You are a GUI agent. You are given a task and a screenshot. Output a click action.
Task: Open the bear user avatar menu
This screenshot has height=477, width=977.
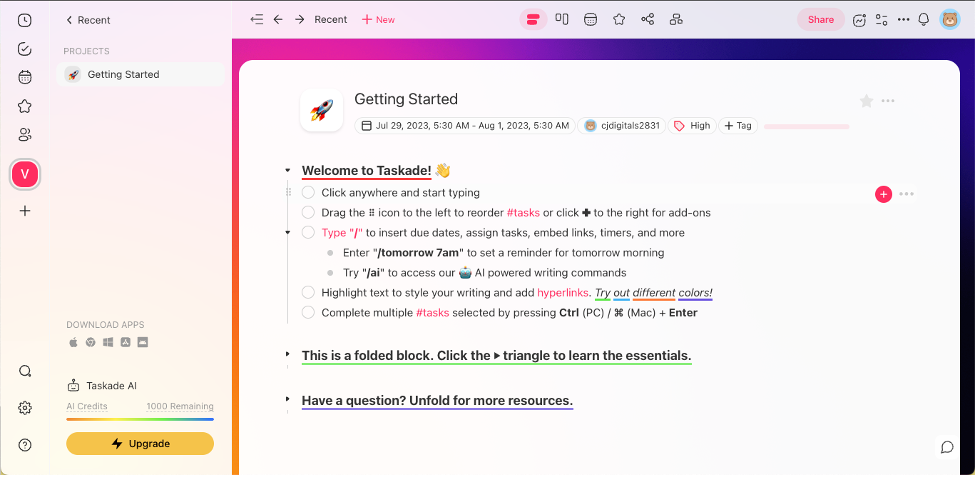950,19
